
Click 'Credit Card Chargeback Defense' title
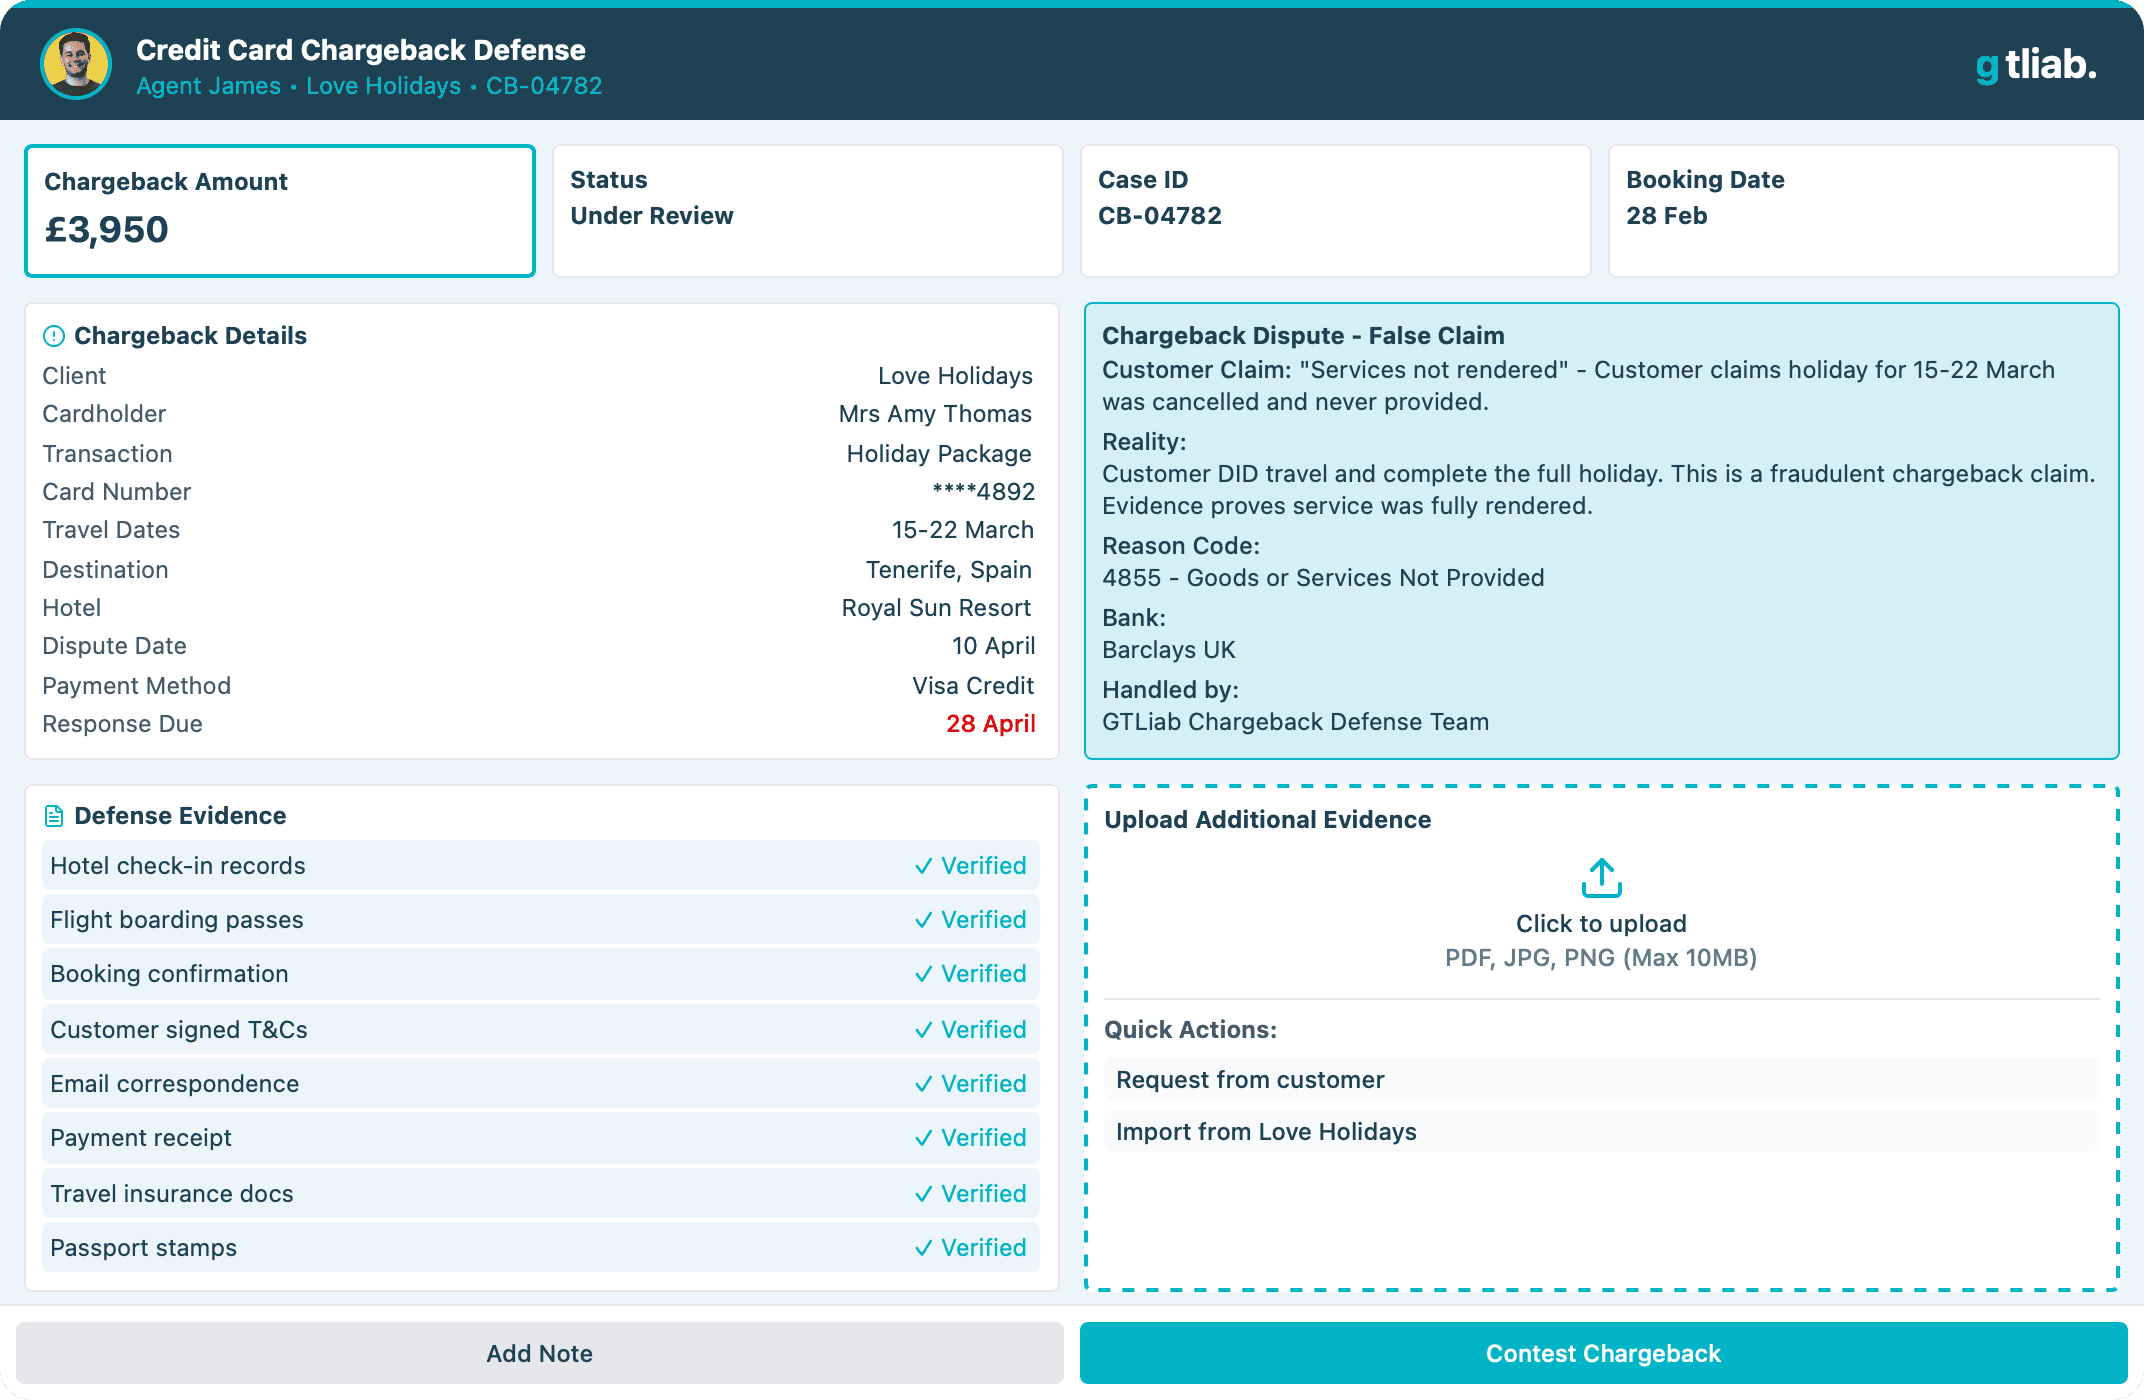(361, 50)
